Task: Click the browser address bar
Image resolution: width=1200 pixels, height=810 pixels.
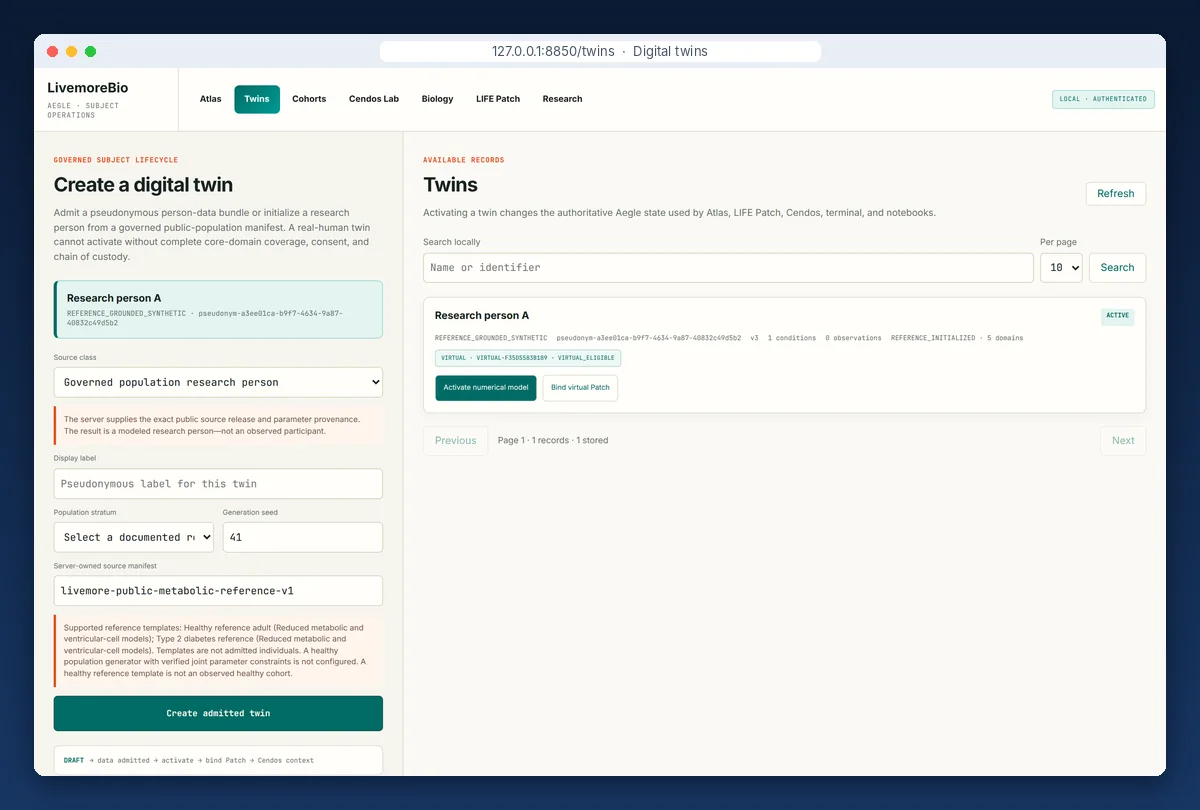Action: (x=600, y=52)
